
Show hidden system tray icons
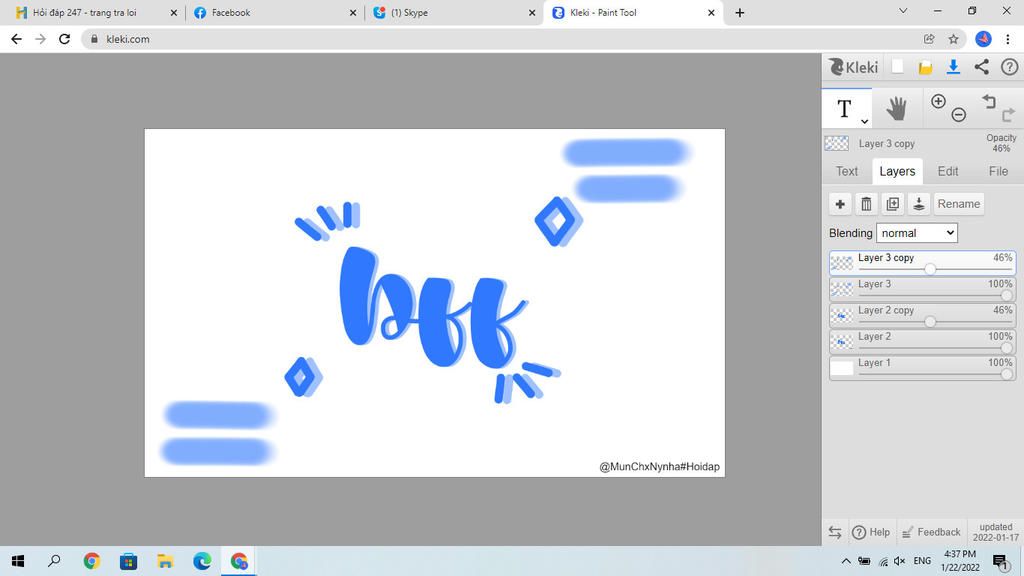pyautogui.click(x=846, y=561)
